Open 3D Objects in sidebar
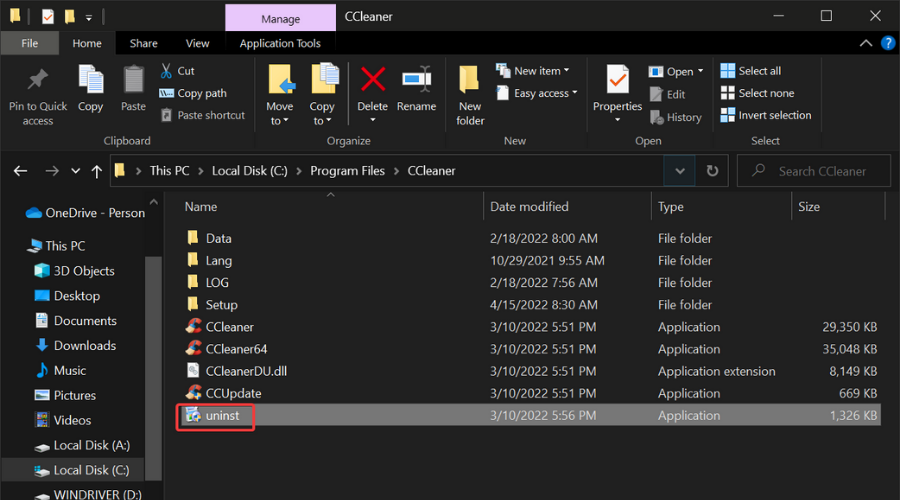Viewport: 900px width, 500px height. (75, 271)
